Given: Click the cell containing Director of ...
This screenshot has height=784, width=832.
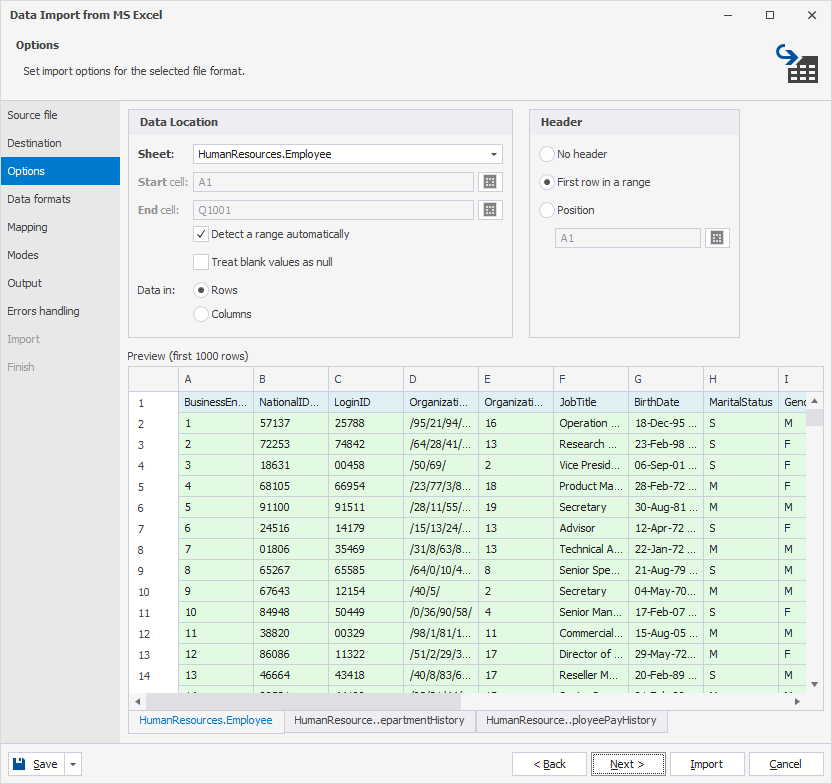Looking at the screenshot, I should coord(591,654).
